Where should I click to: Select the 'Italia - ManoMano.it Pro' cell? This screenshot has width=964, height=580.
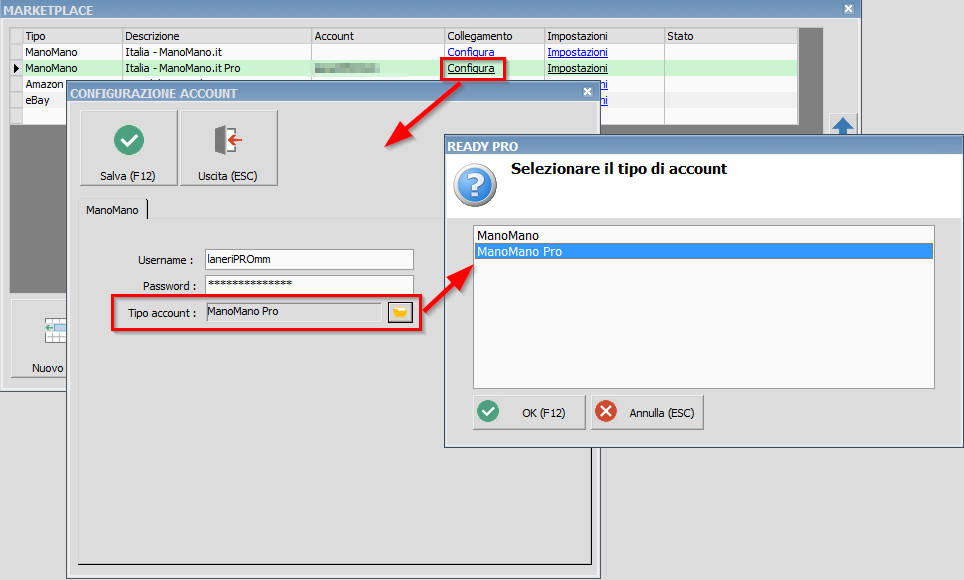point(217,68)
